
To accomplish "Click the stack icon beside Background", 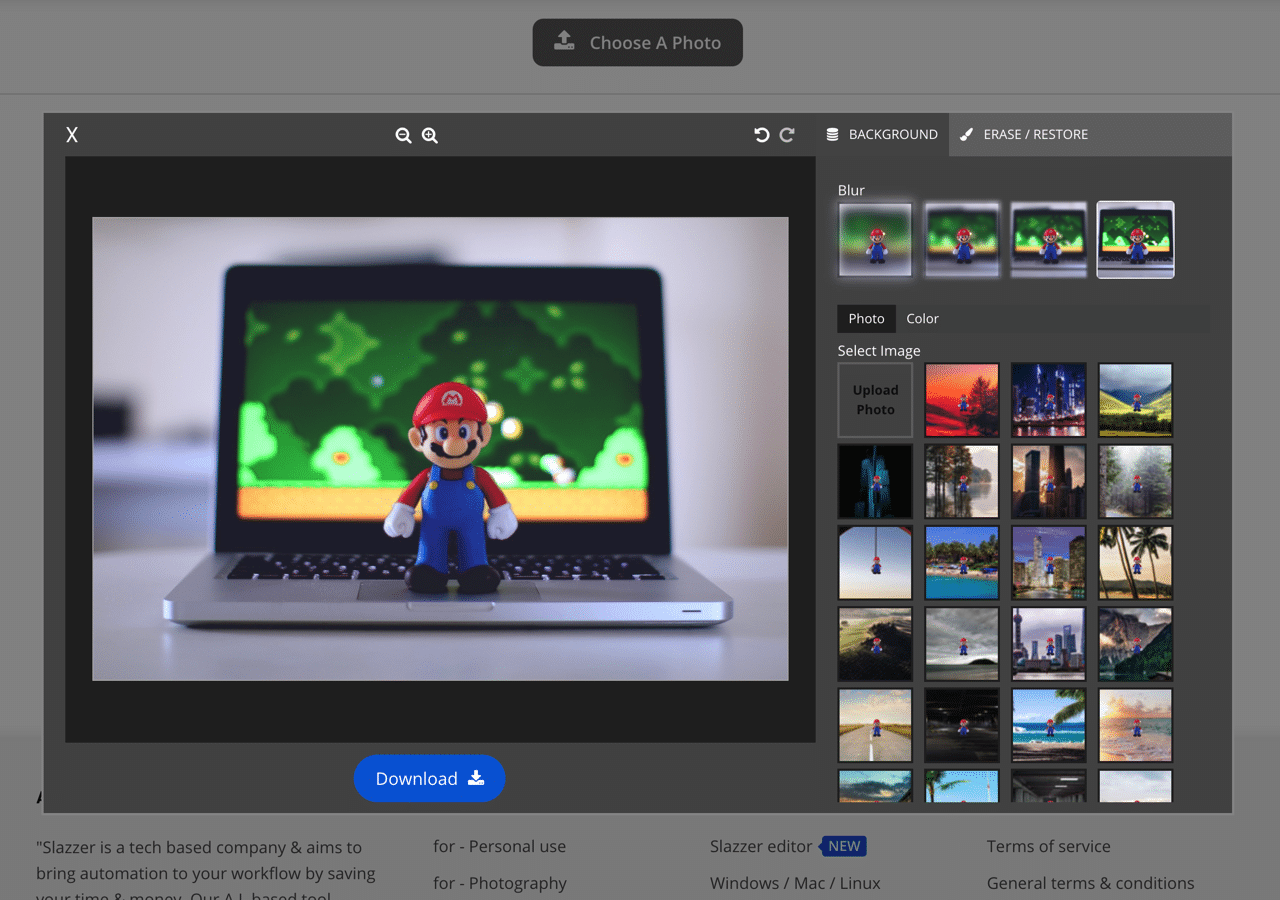I will 831,134.
